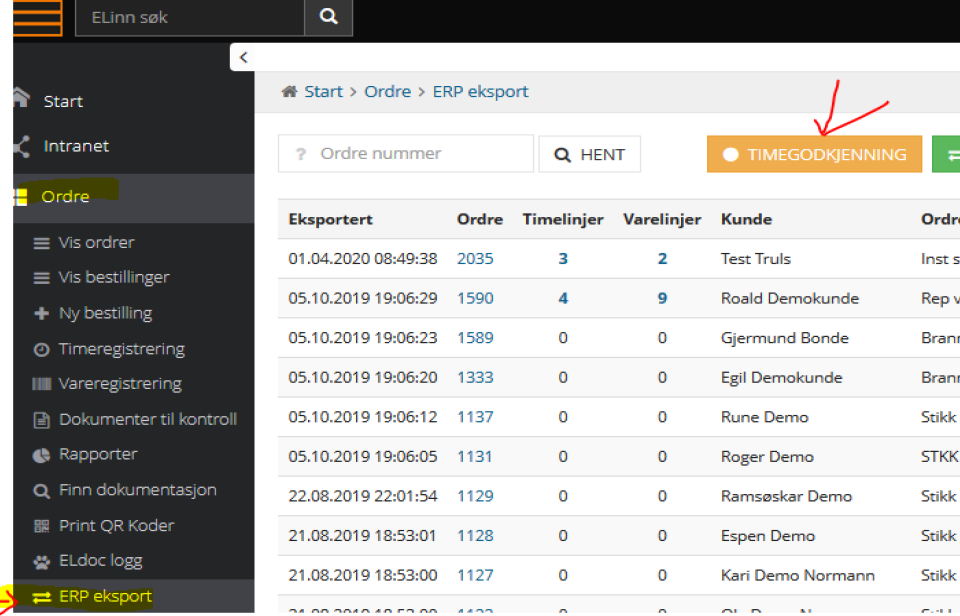Sort by Ordre column header
This screenshot has width=960, height=616.
(x=480, y=219)
